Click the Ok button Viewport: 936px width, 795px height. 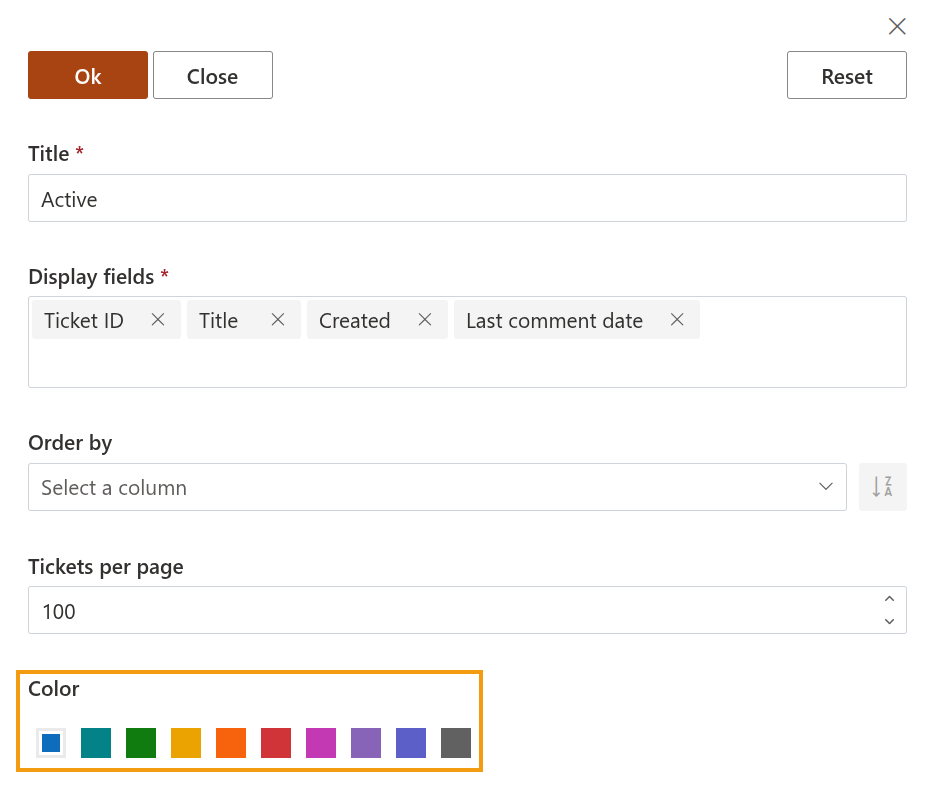pyautogui.click(x=88, y=75)
